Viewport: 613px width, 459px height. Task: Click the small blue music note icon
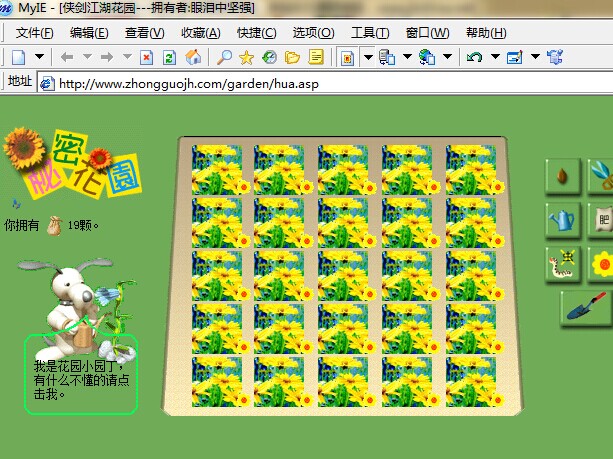pyautogui.click(x=16, y=204)
